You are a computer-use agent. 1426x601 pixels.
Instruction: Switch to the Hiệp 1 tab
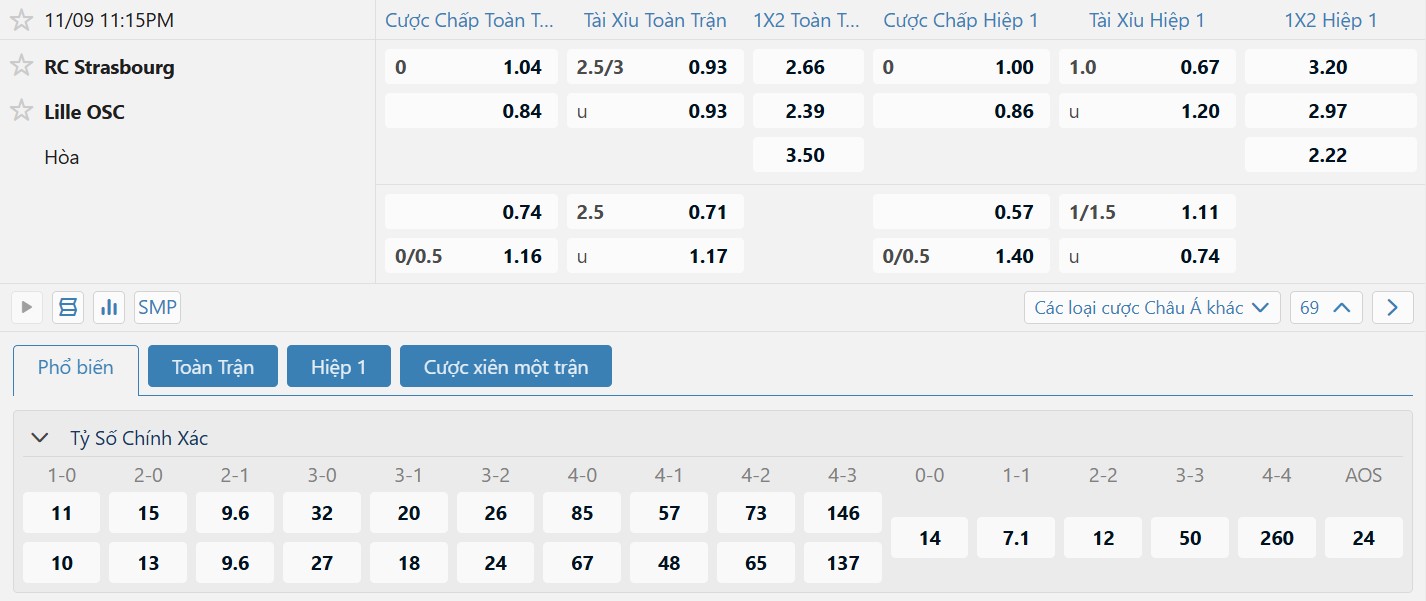(x=338, y=367)
